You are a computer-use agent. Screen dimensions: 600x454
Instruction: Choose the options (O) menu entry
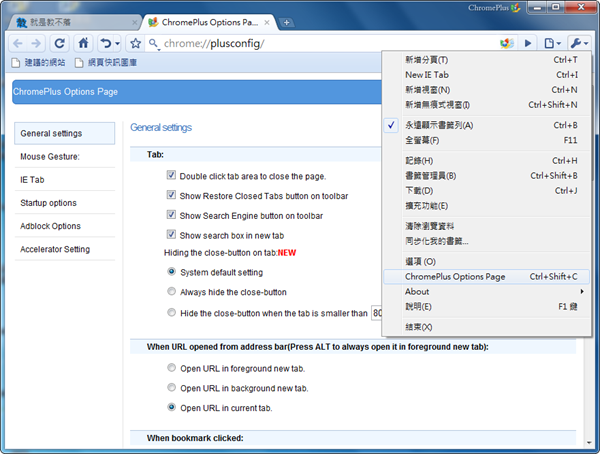(x=486, y=262)
